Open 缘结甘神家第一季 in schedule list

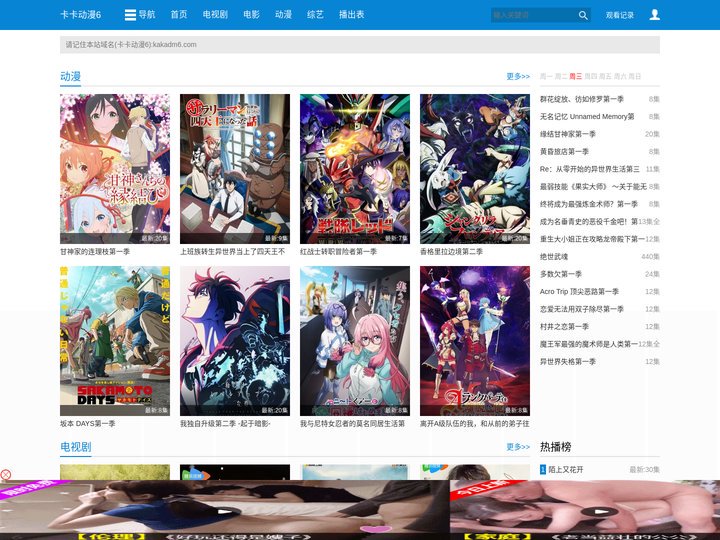click(x=568, y=134)
